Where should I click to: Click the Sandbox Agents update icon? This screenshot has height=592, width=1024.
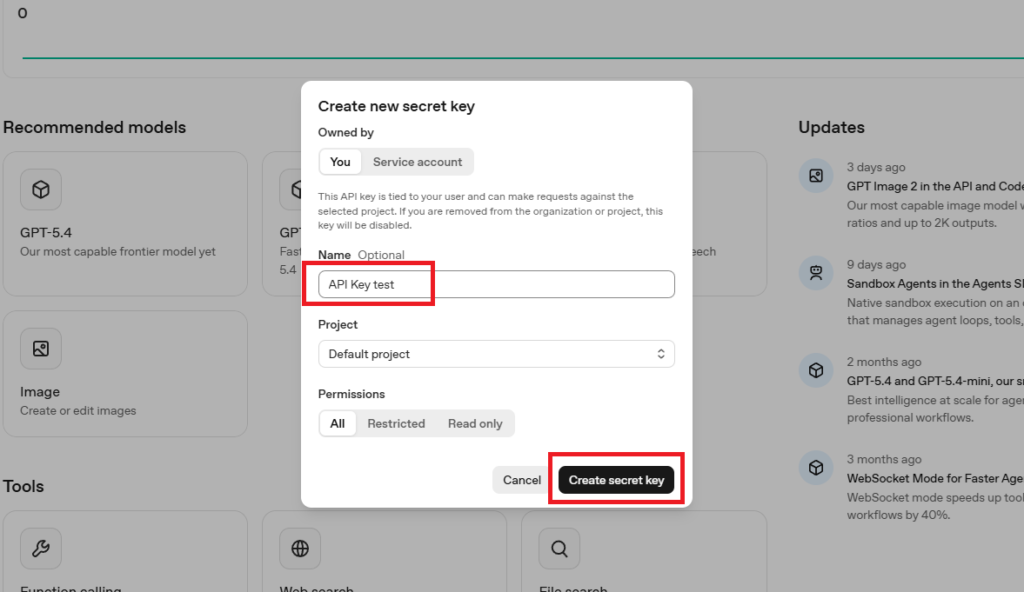coord(816,274)
